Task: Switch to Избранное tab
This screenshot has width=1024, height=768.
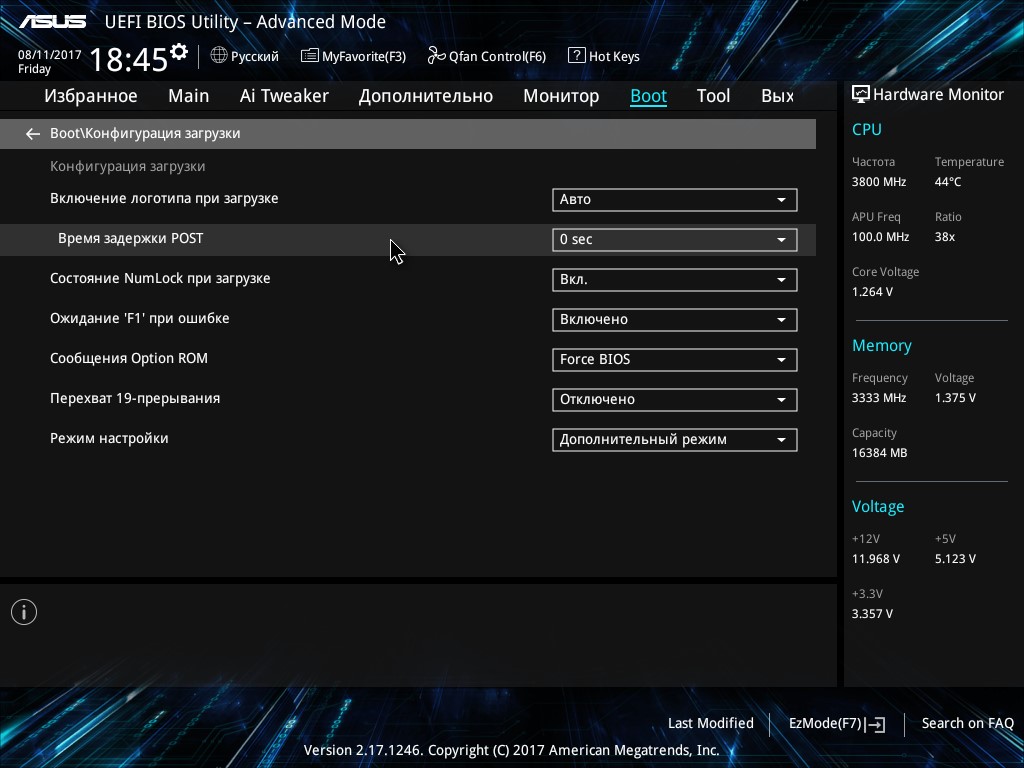Action: (x=91, y=96)
